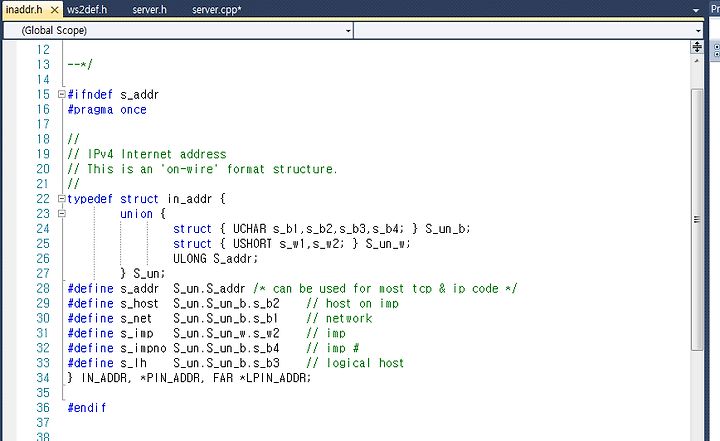
Task: Click 'logical host' comment on line 33
Action: pyautogui.click(x=365, y=363)
